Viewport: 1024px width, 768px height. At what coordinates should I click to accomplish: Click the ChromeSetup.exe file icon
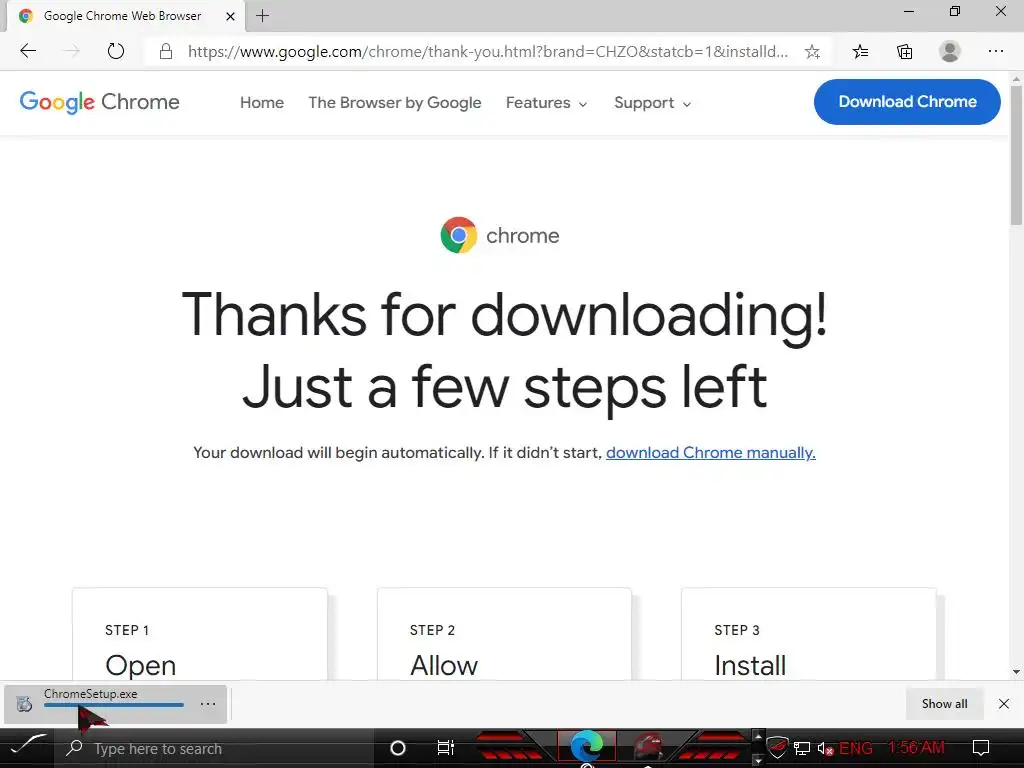[24, 704]
